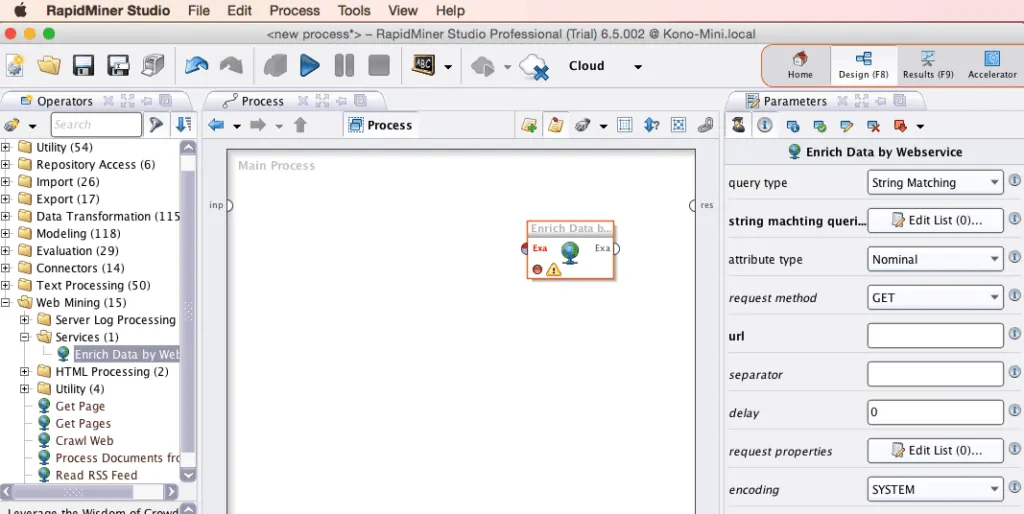Stop the process execution
This screenshot has width=1024, height=514.
[x=379, y=66]
